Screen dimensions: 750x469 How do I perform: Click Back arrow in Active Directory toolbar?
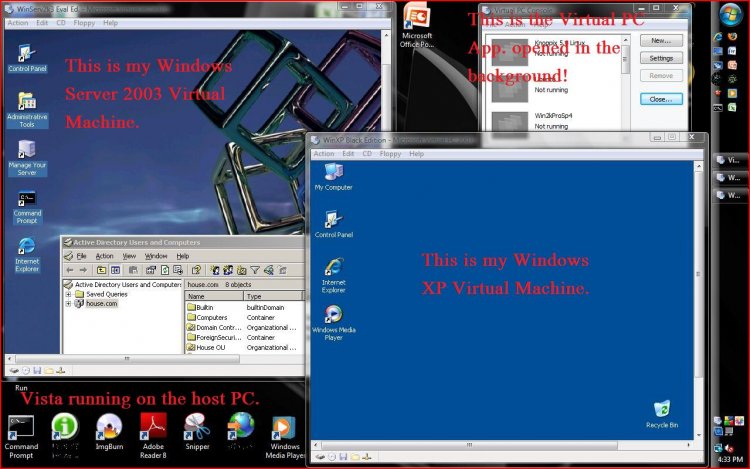pyautogui.click(x=70, y=270)
